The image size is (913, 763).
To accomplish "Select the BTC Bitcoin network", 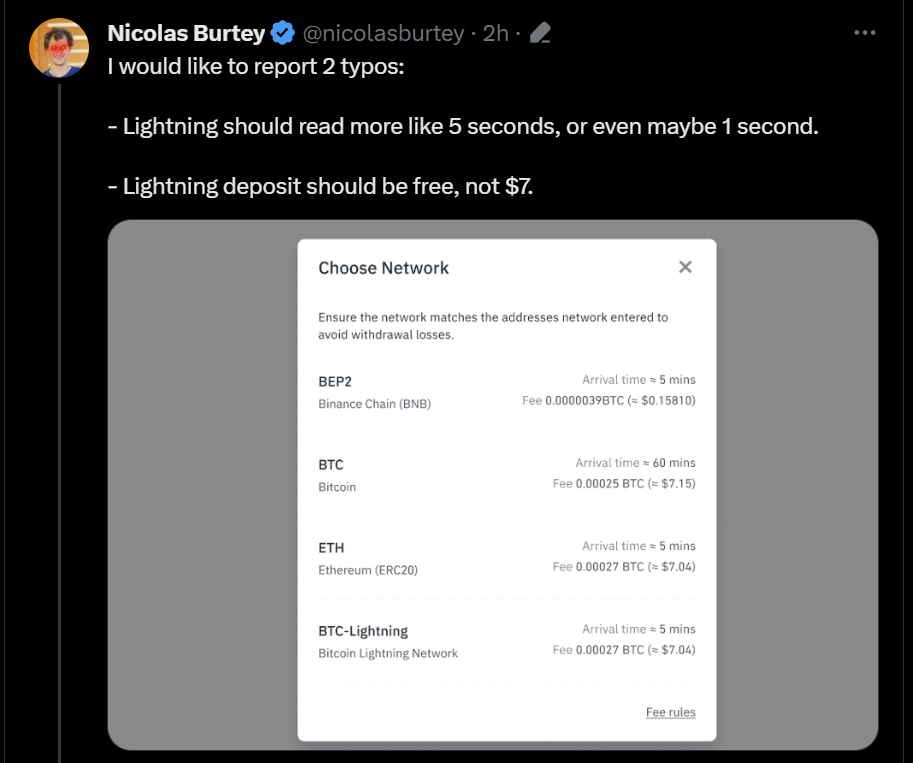I will pos(506,475).
